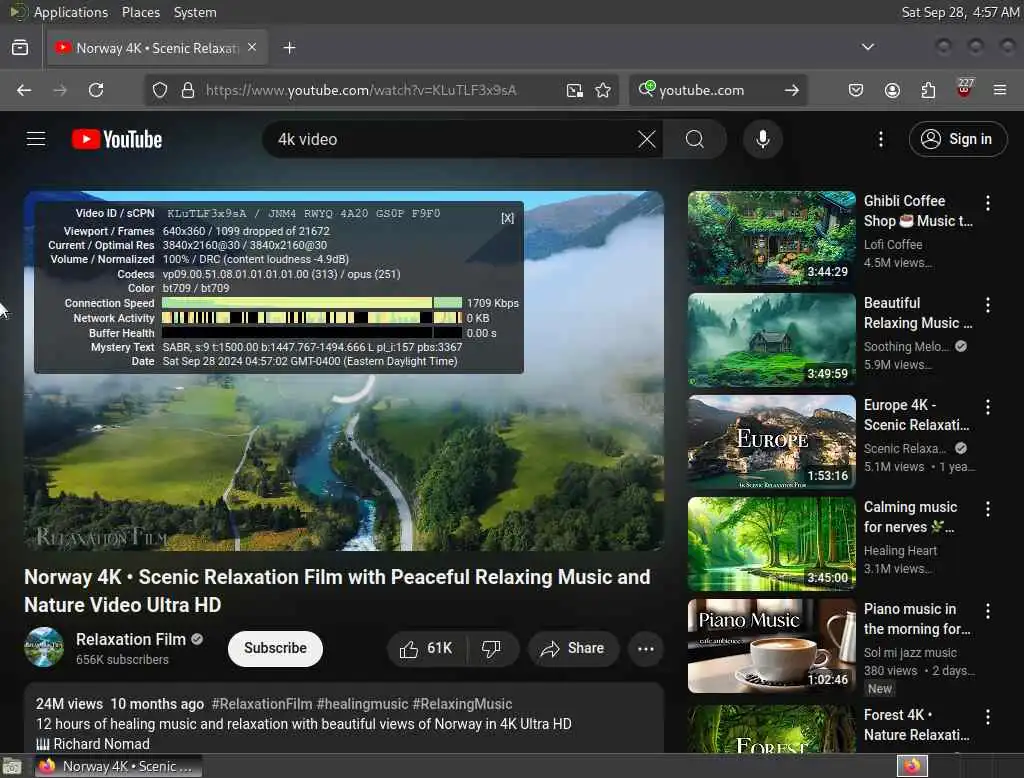Click the Network Activity graph bar
Screen dimensions: 1024x778
click(x=312, y=318)
